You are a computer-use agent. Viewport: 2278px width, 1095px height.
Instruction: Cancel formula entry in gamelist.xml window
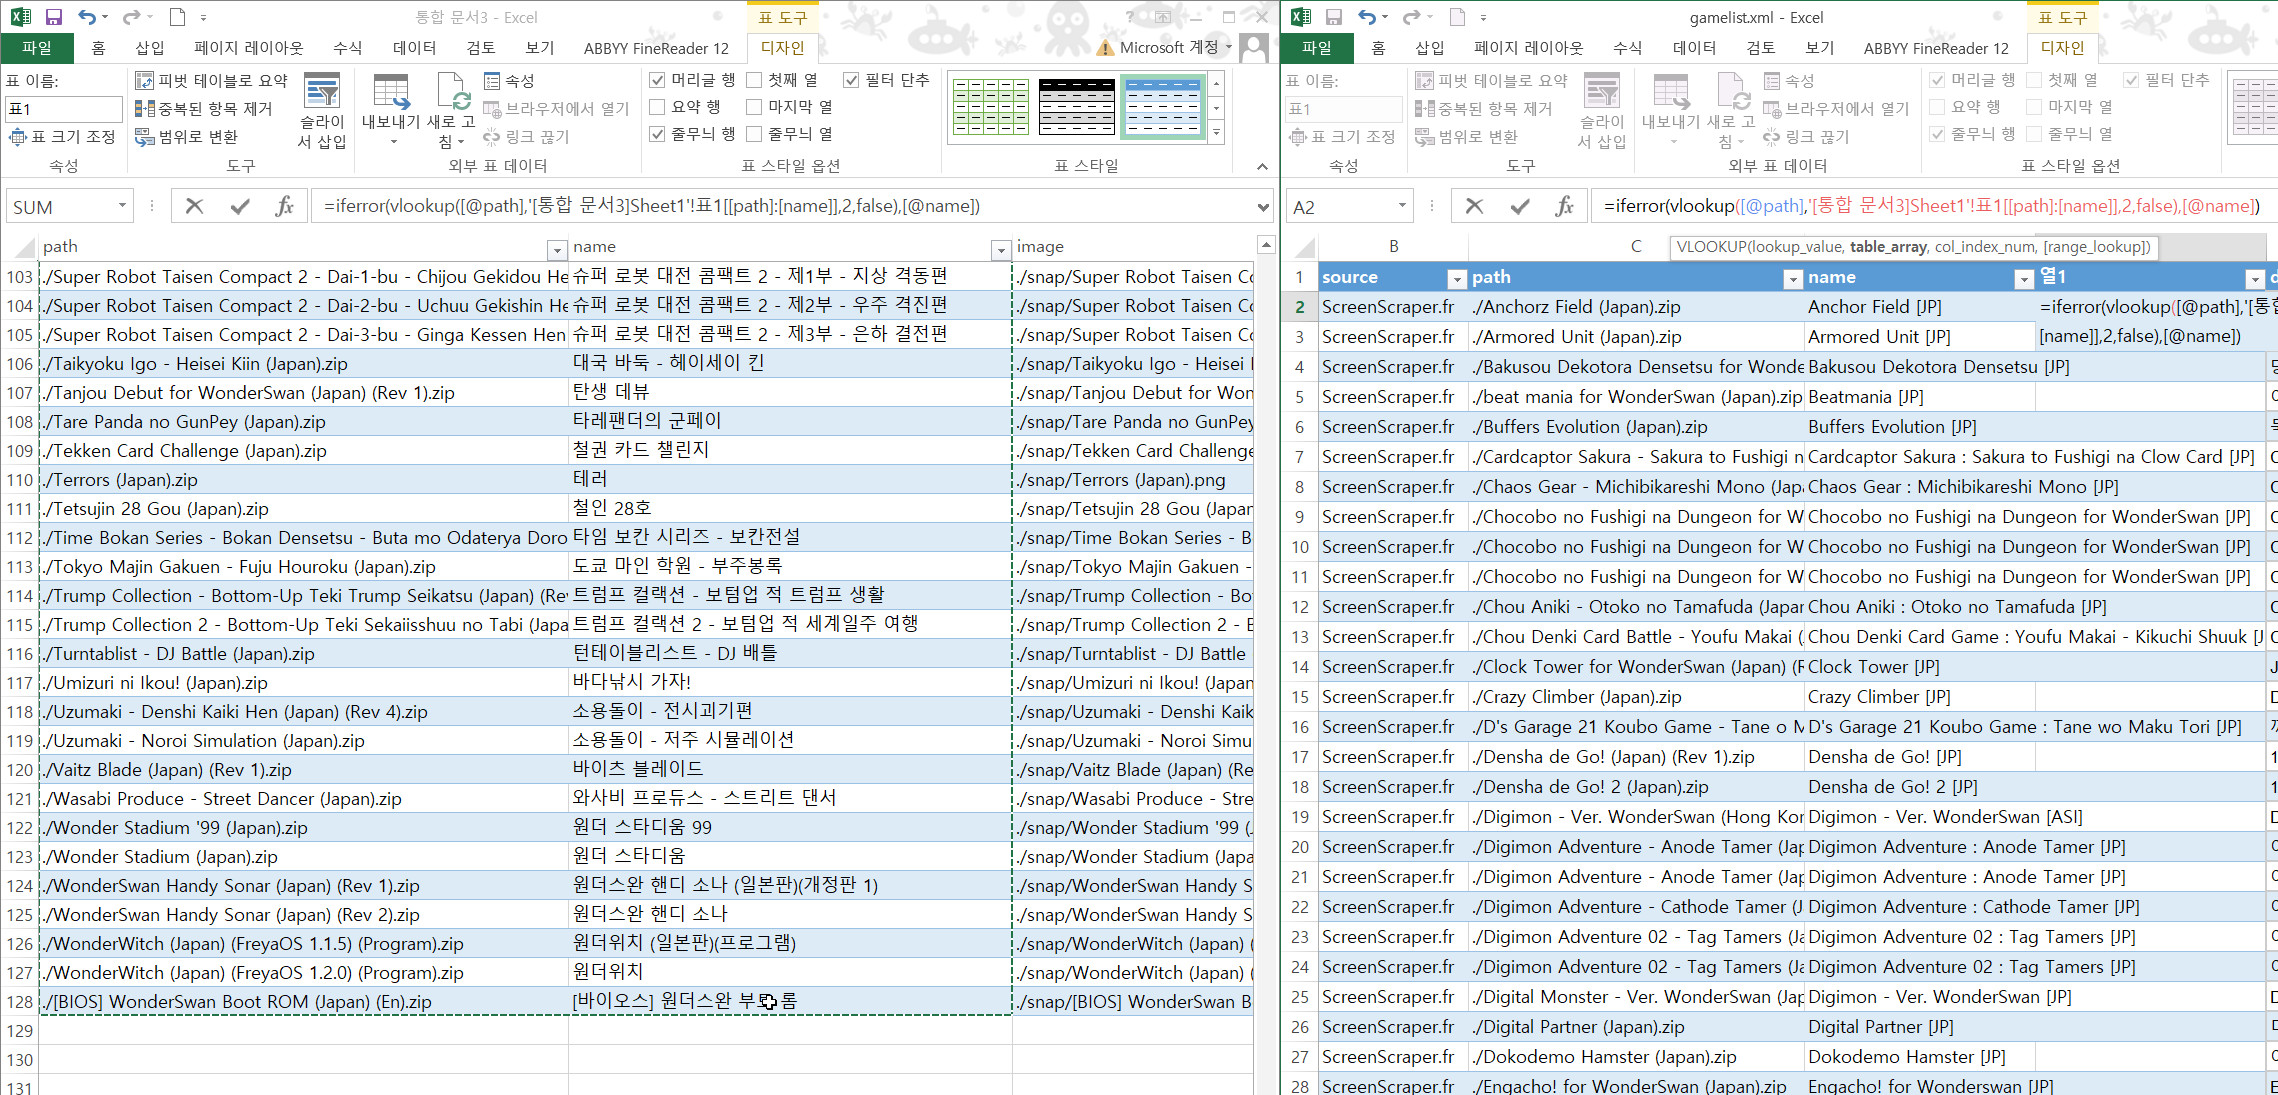pos(1474,206)
